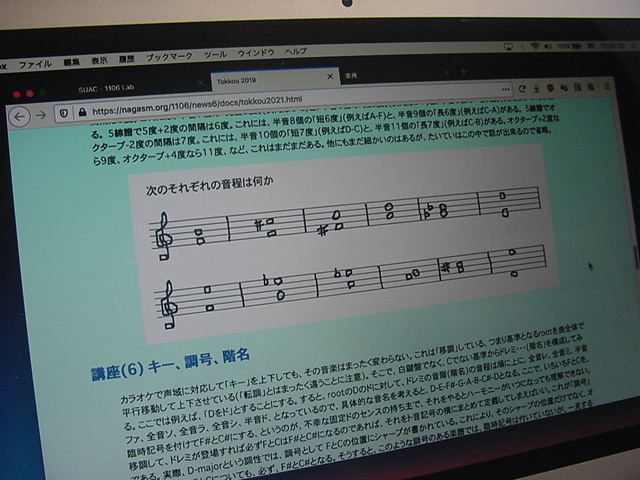This screenshot has height=480, width=640.
Task: Open the ヘルプ menu
Action: point(296,51)
